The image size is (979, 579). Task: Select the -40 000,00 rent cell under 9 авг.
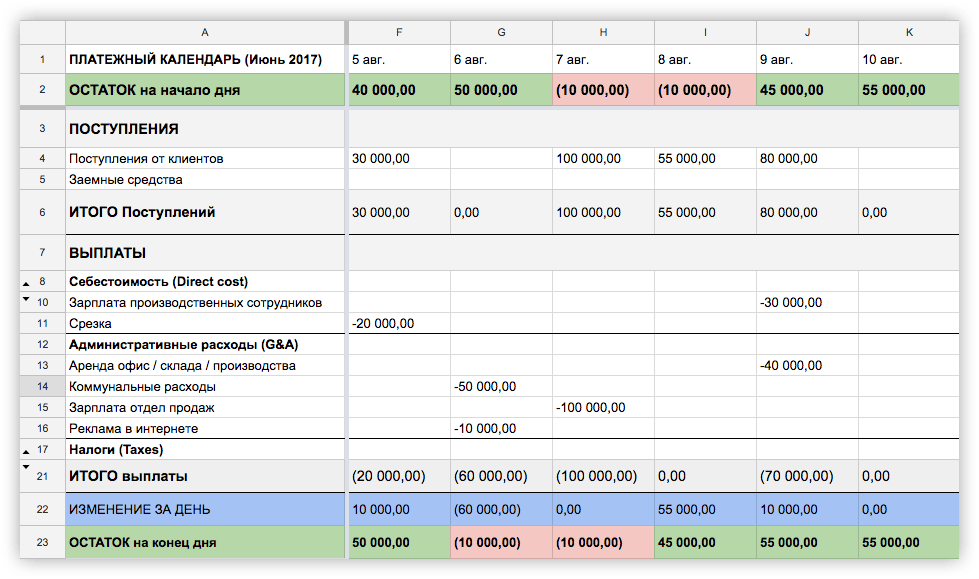point(807,366)
